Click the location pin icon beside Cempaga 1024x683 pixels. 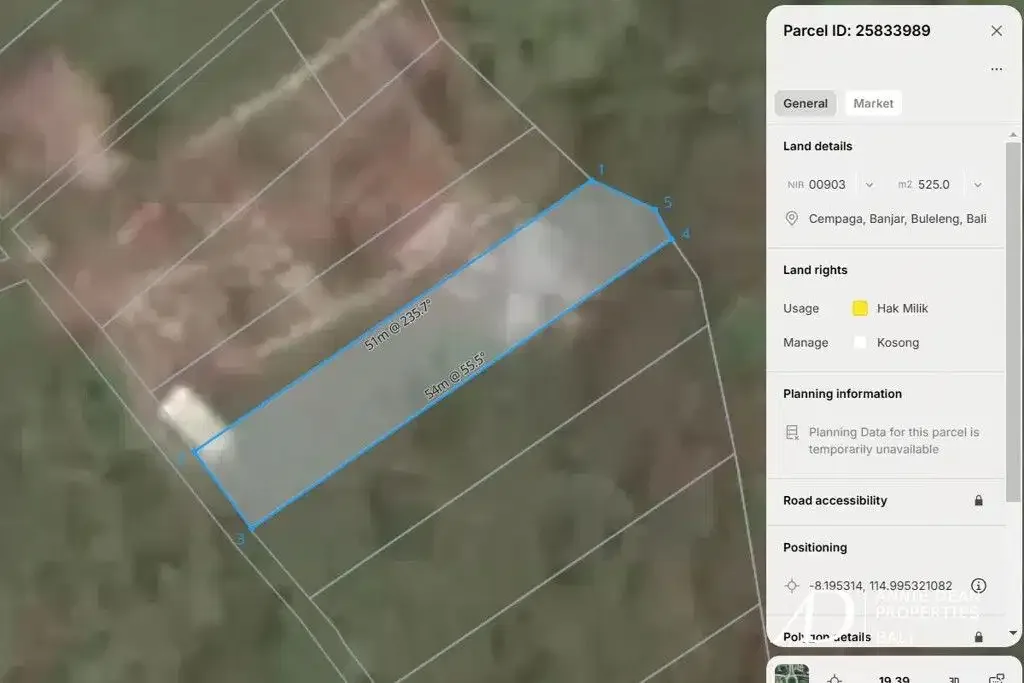[792, 219]
